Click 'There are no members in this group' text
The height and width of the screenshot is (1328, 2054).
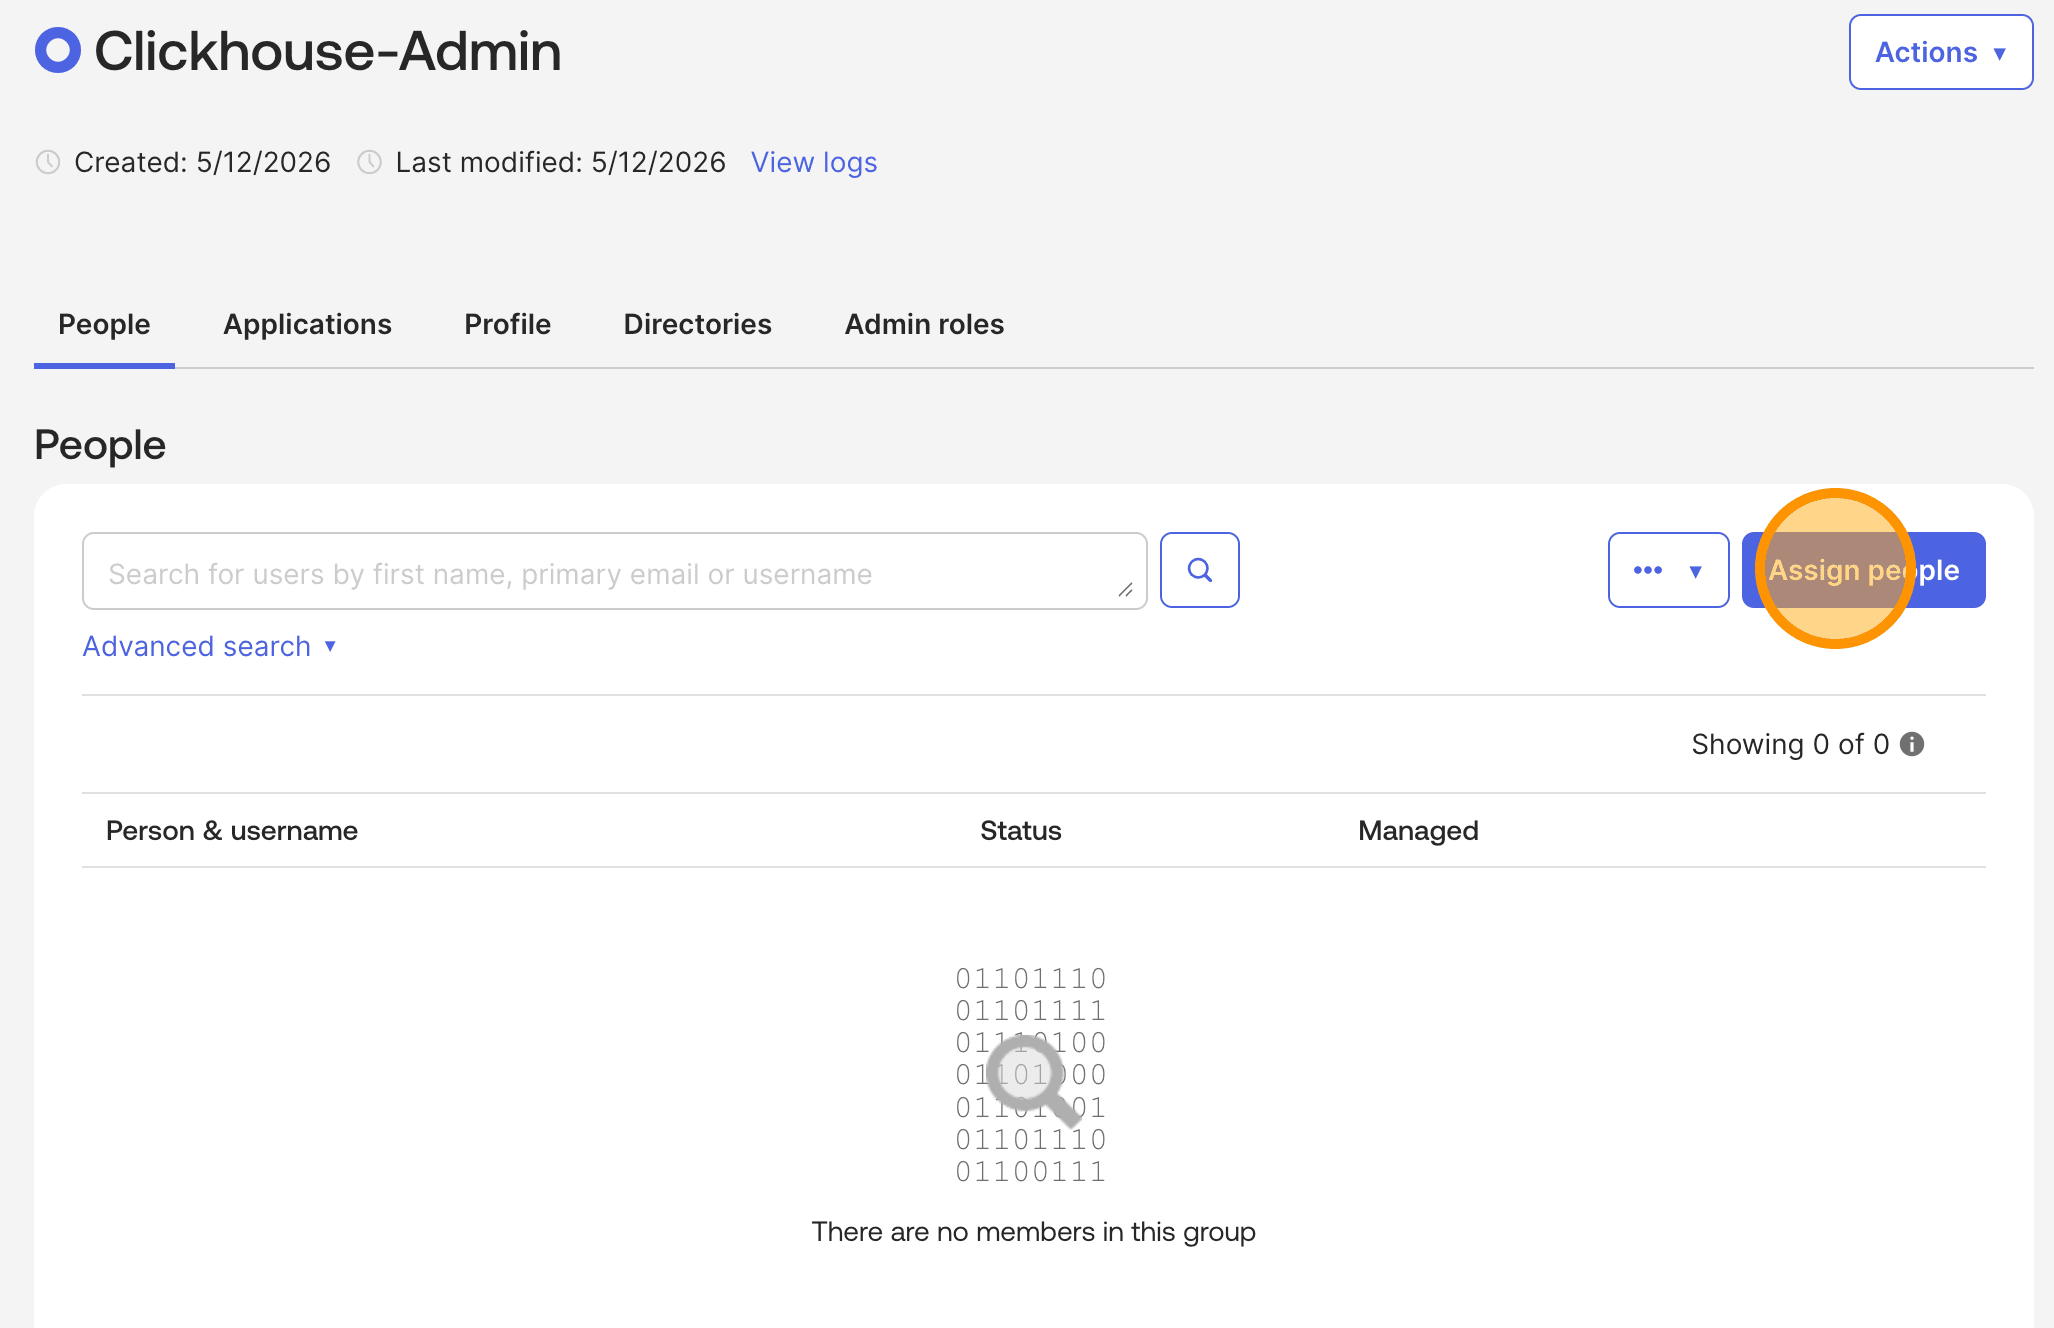pos(1033,1231)
